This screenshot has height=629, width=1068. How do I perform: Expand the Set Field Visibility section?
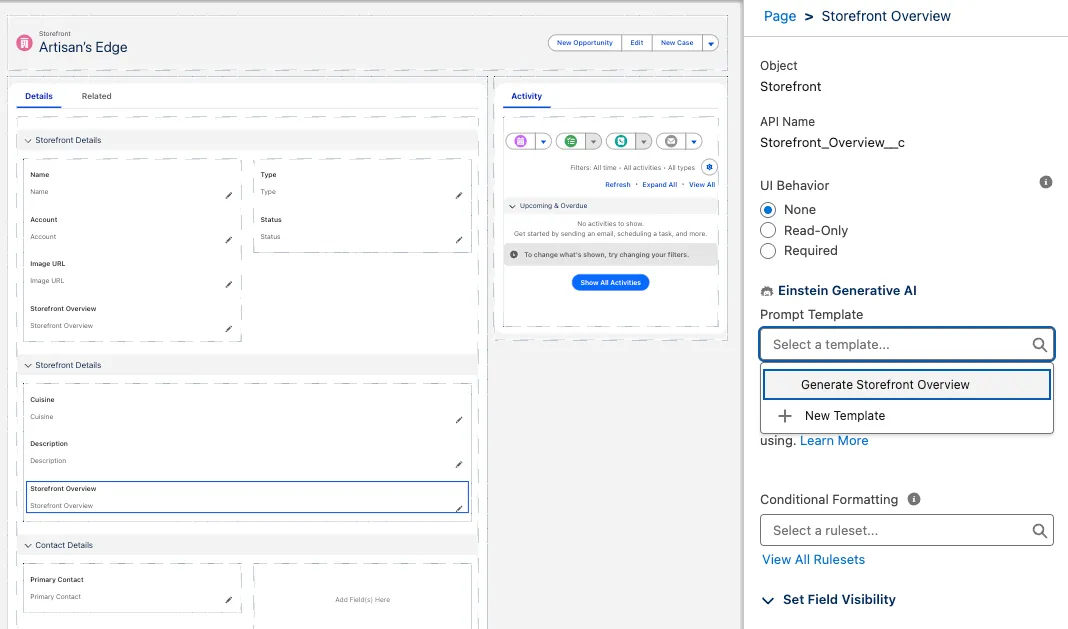coord(768,600)
